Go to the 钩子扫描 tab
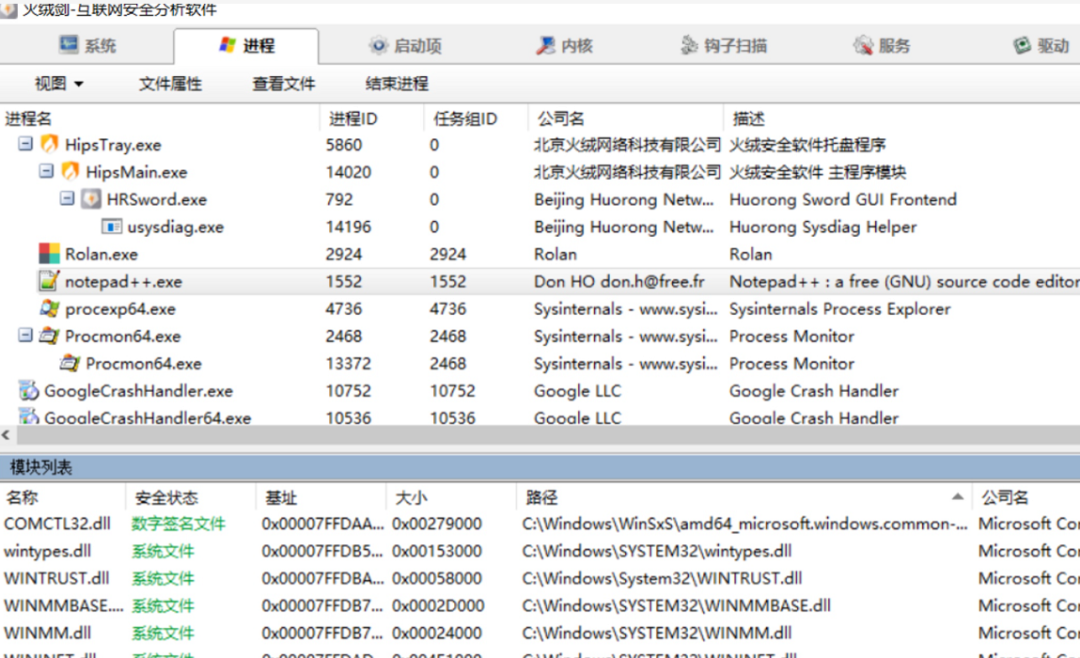Image resolution: width=1080 pixels, height=658 pixels. tap(723, 46)
